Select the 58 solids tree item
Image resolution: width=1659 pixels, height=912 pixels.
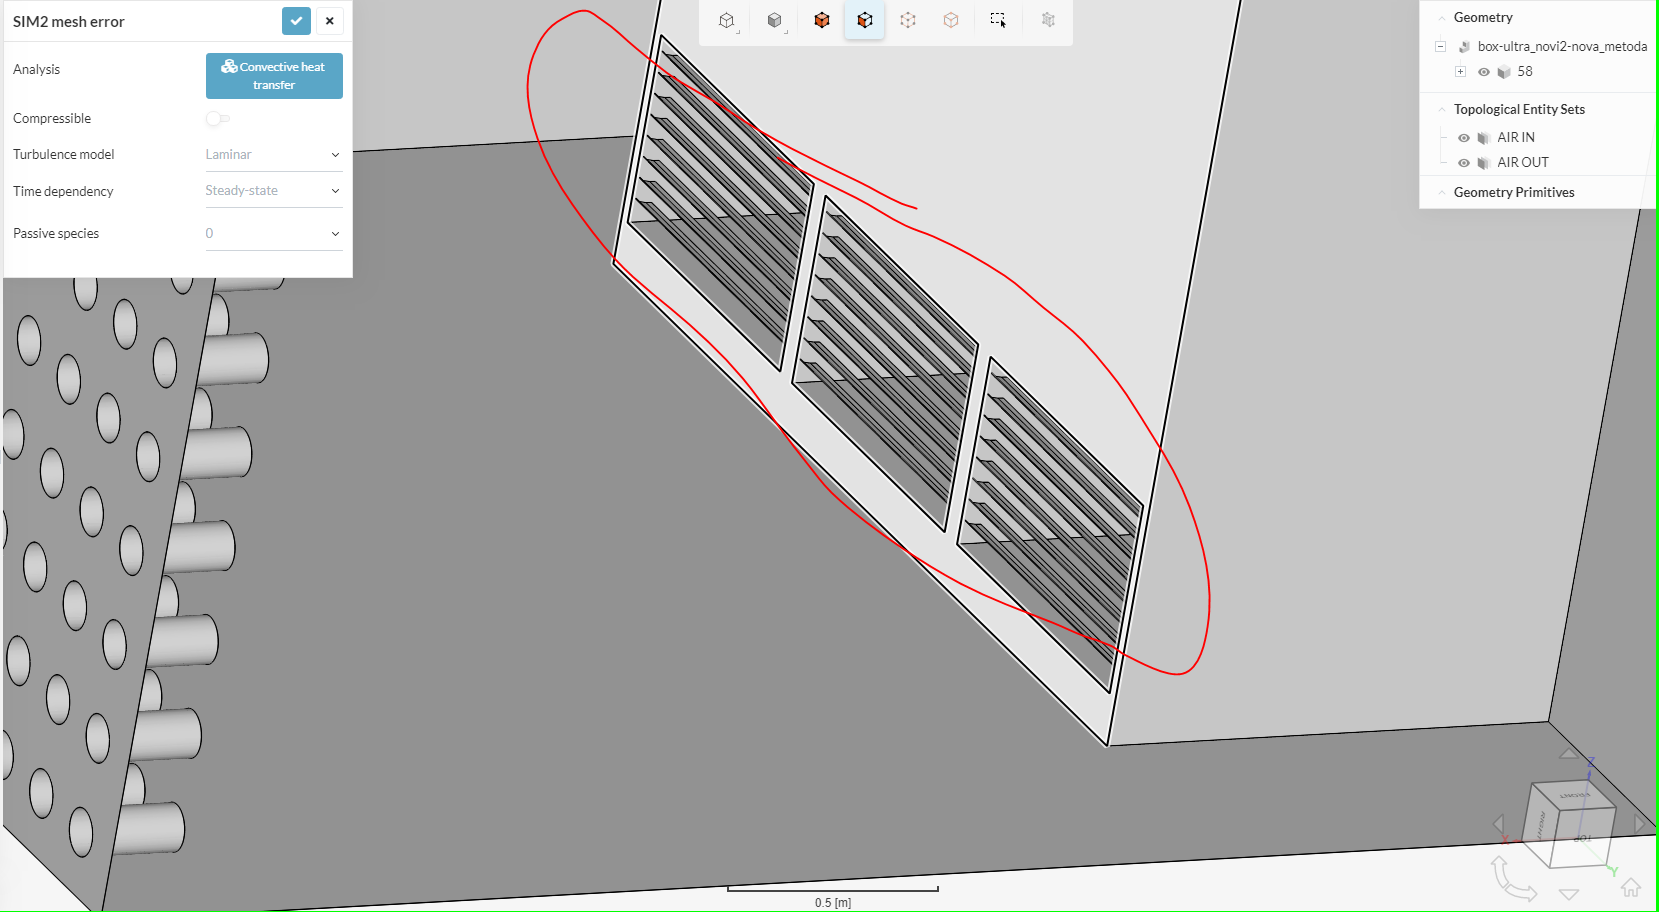(1525, 72)
